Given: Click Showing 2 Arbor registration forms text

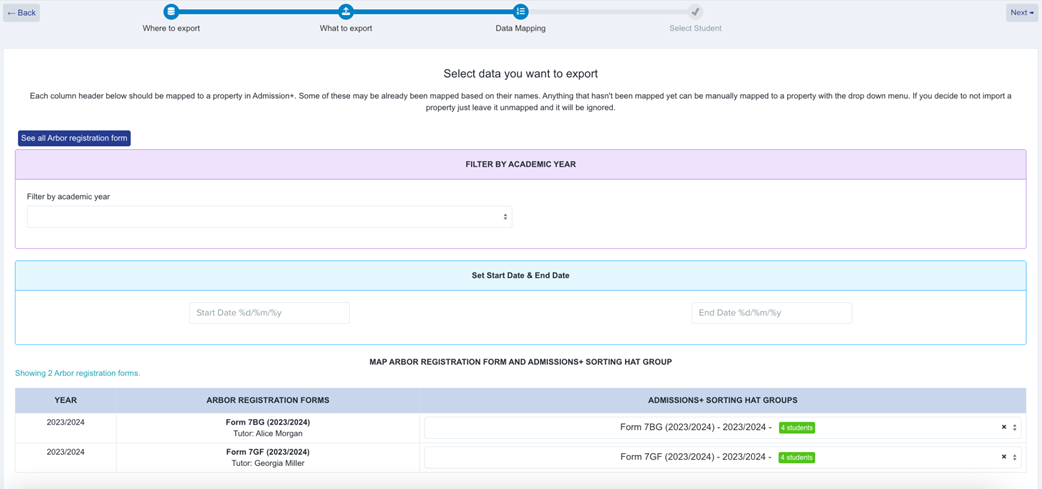Looking at the screenshot, I should click(x=78, y=373).
